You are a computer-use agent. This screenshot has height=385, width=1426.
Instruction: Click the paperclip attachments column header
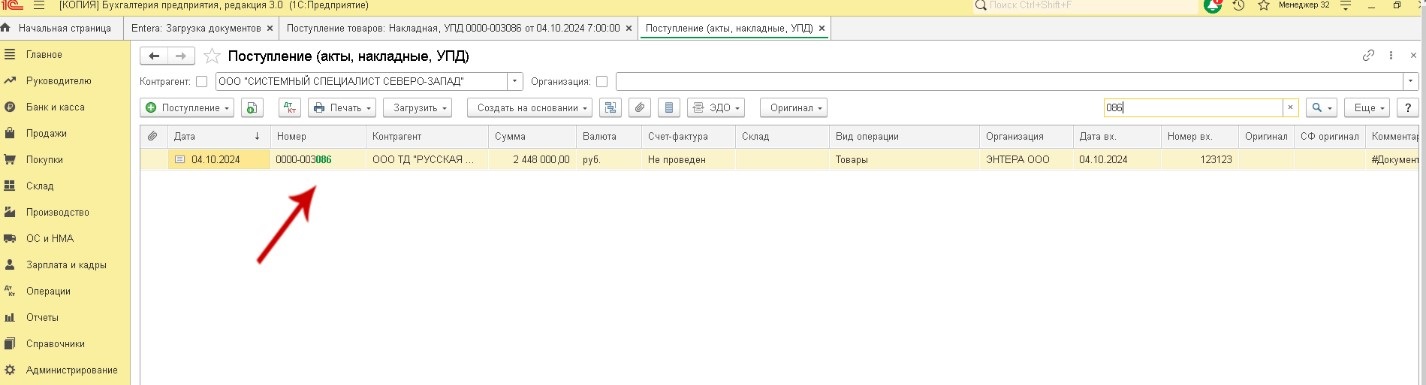153,136
